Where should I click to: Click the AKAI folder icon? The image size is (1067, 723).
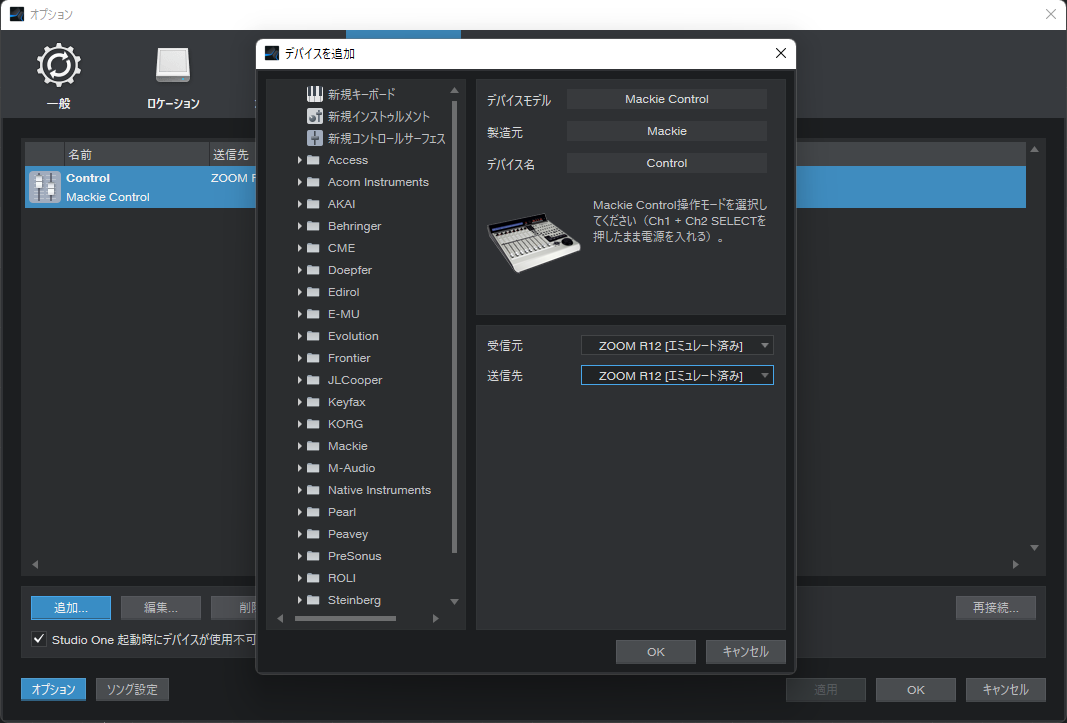click(313, 204)
